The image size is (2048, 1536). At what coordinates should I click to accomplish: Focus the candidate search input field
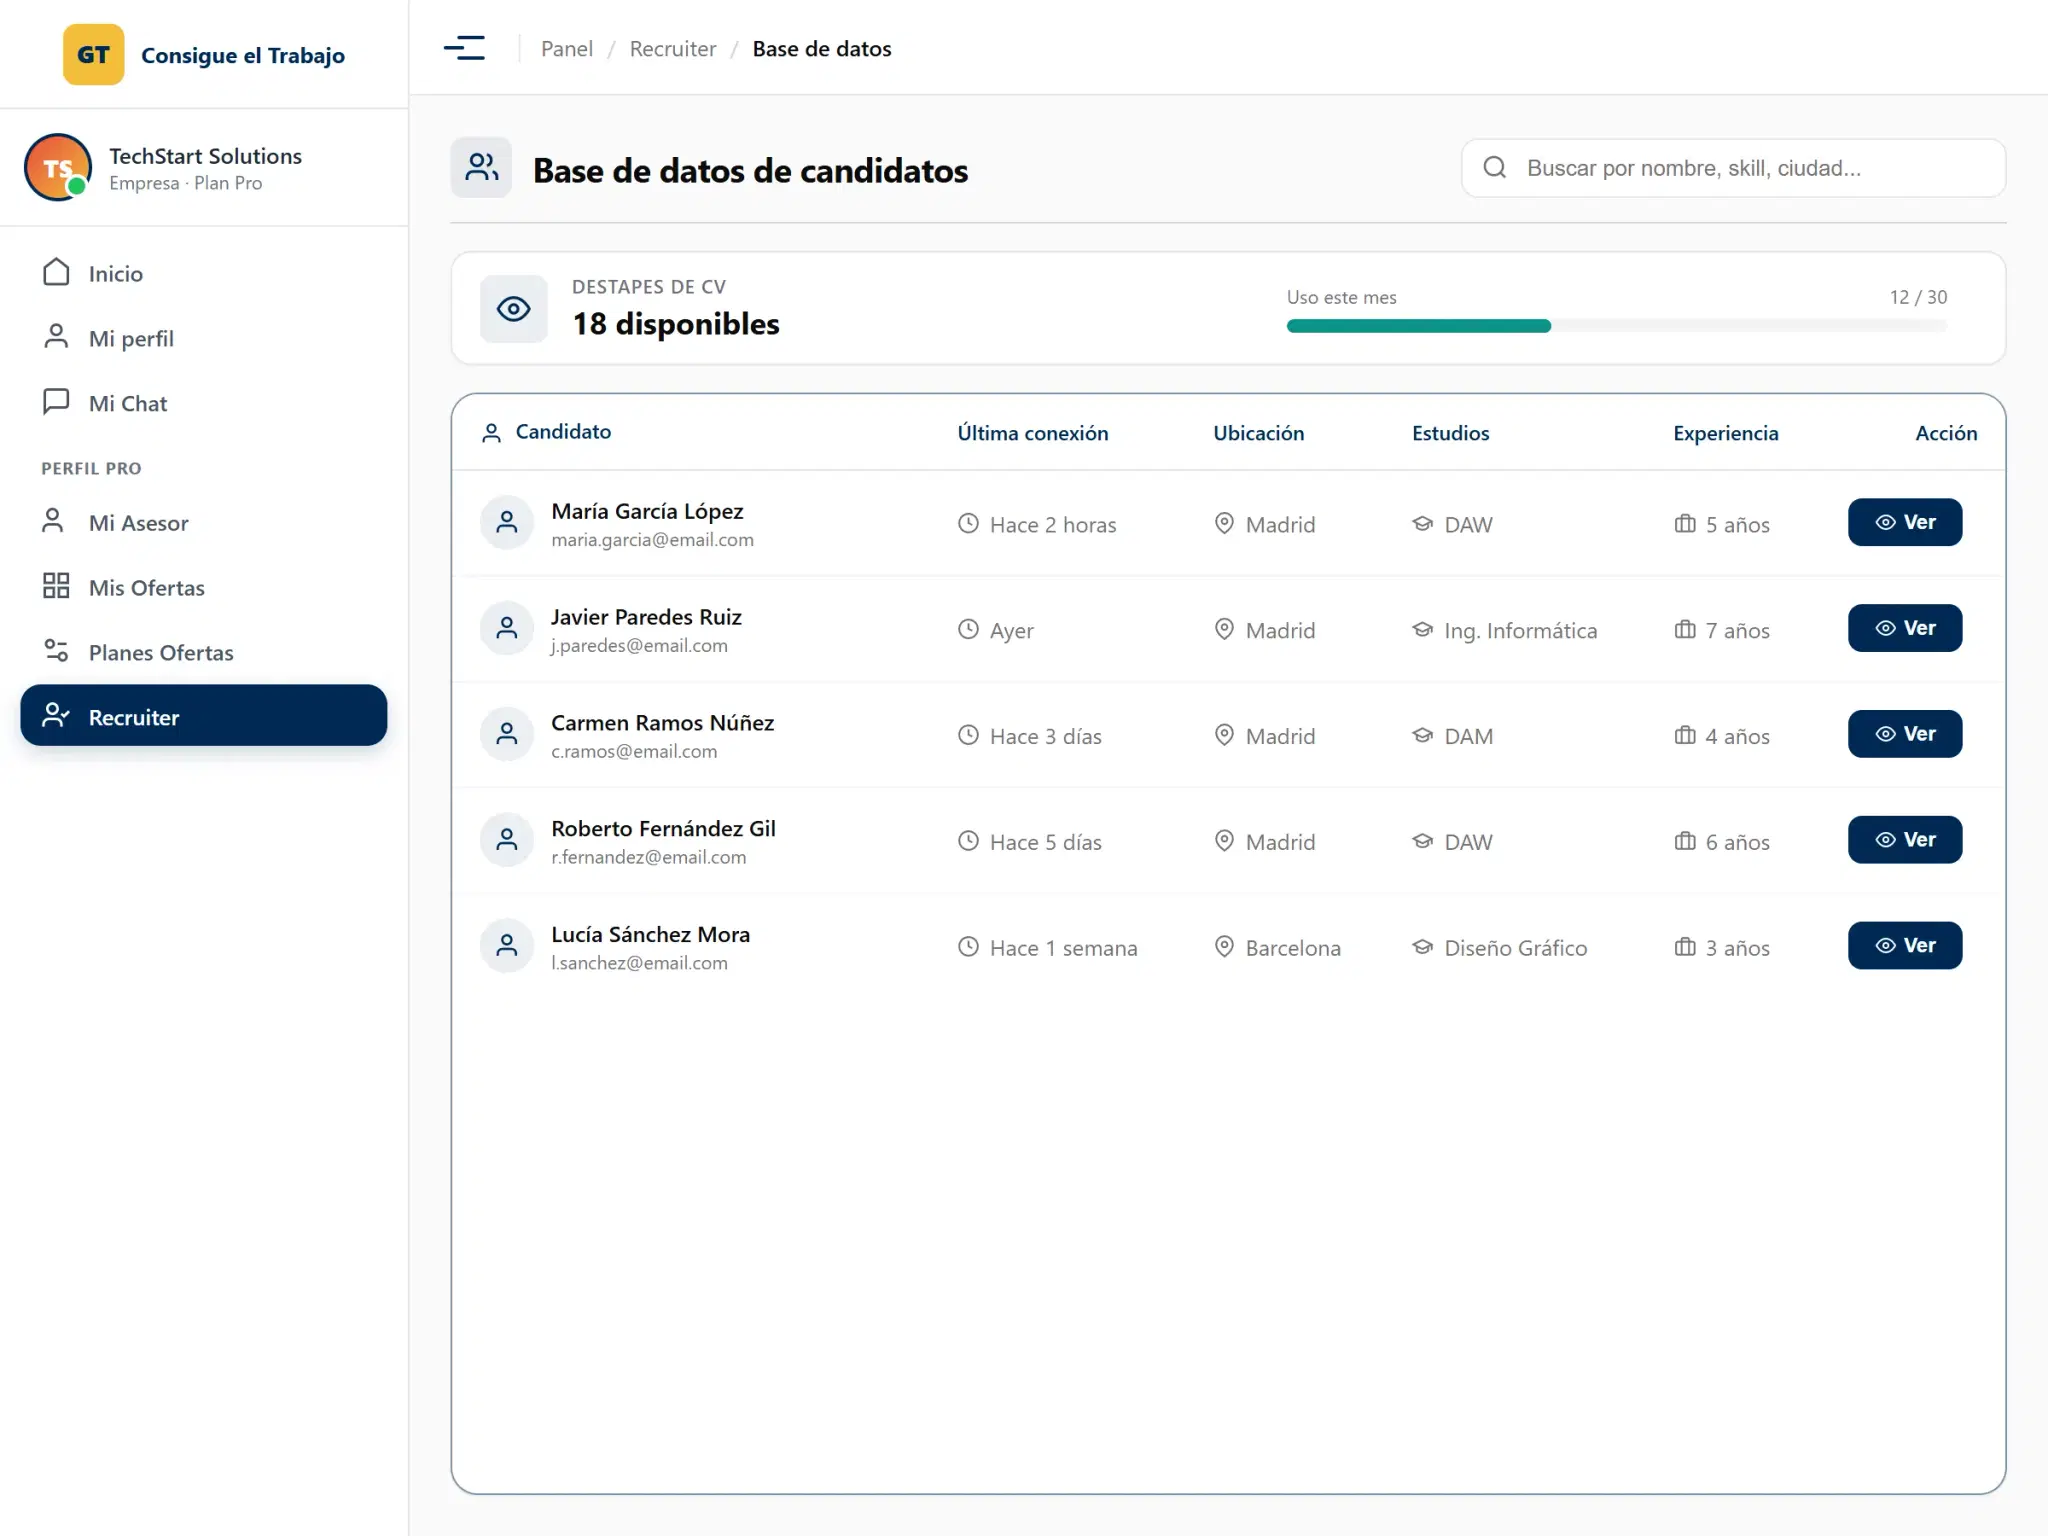pos(1734,168)
